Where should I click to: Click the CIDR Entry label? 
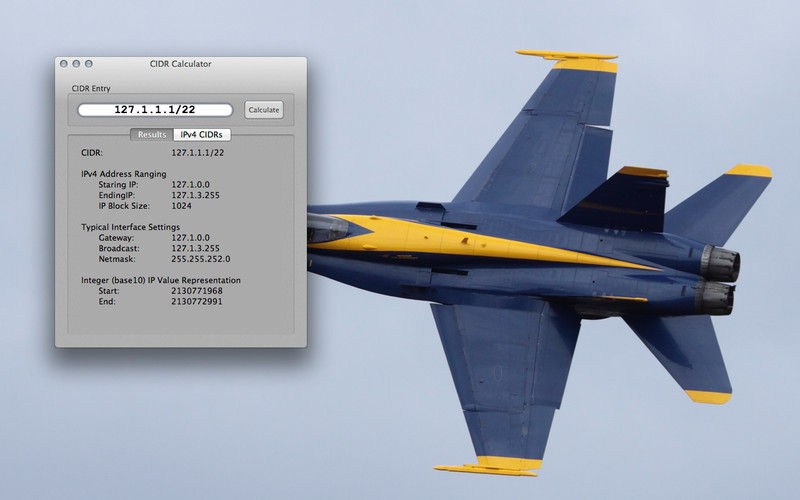(x=91, y=88)
